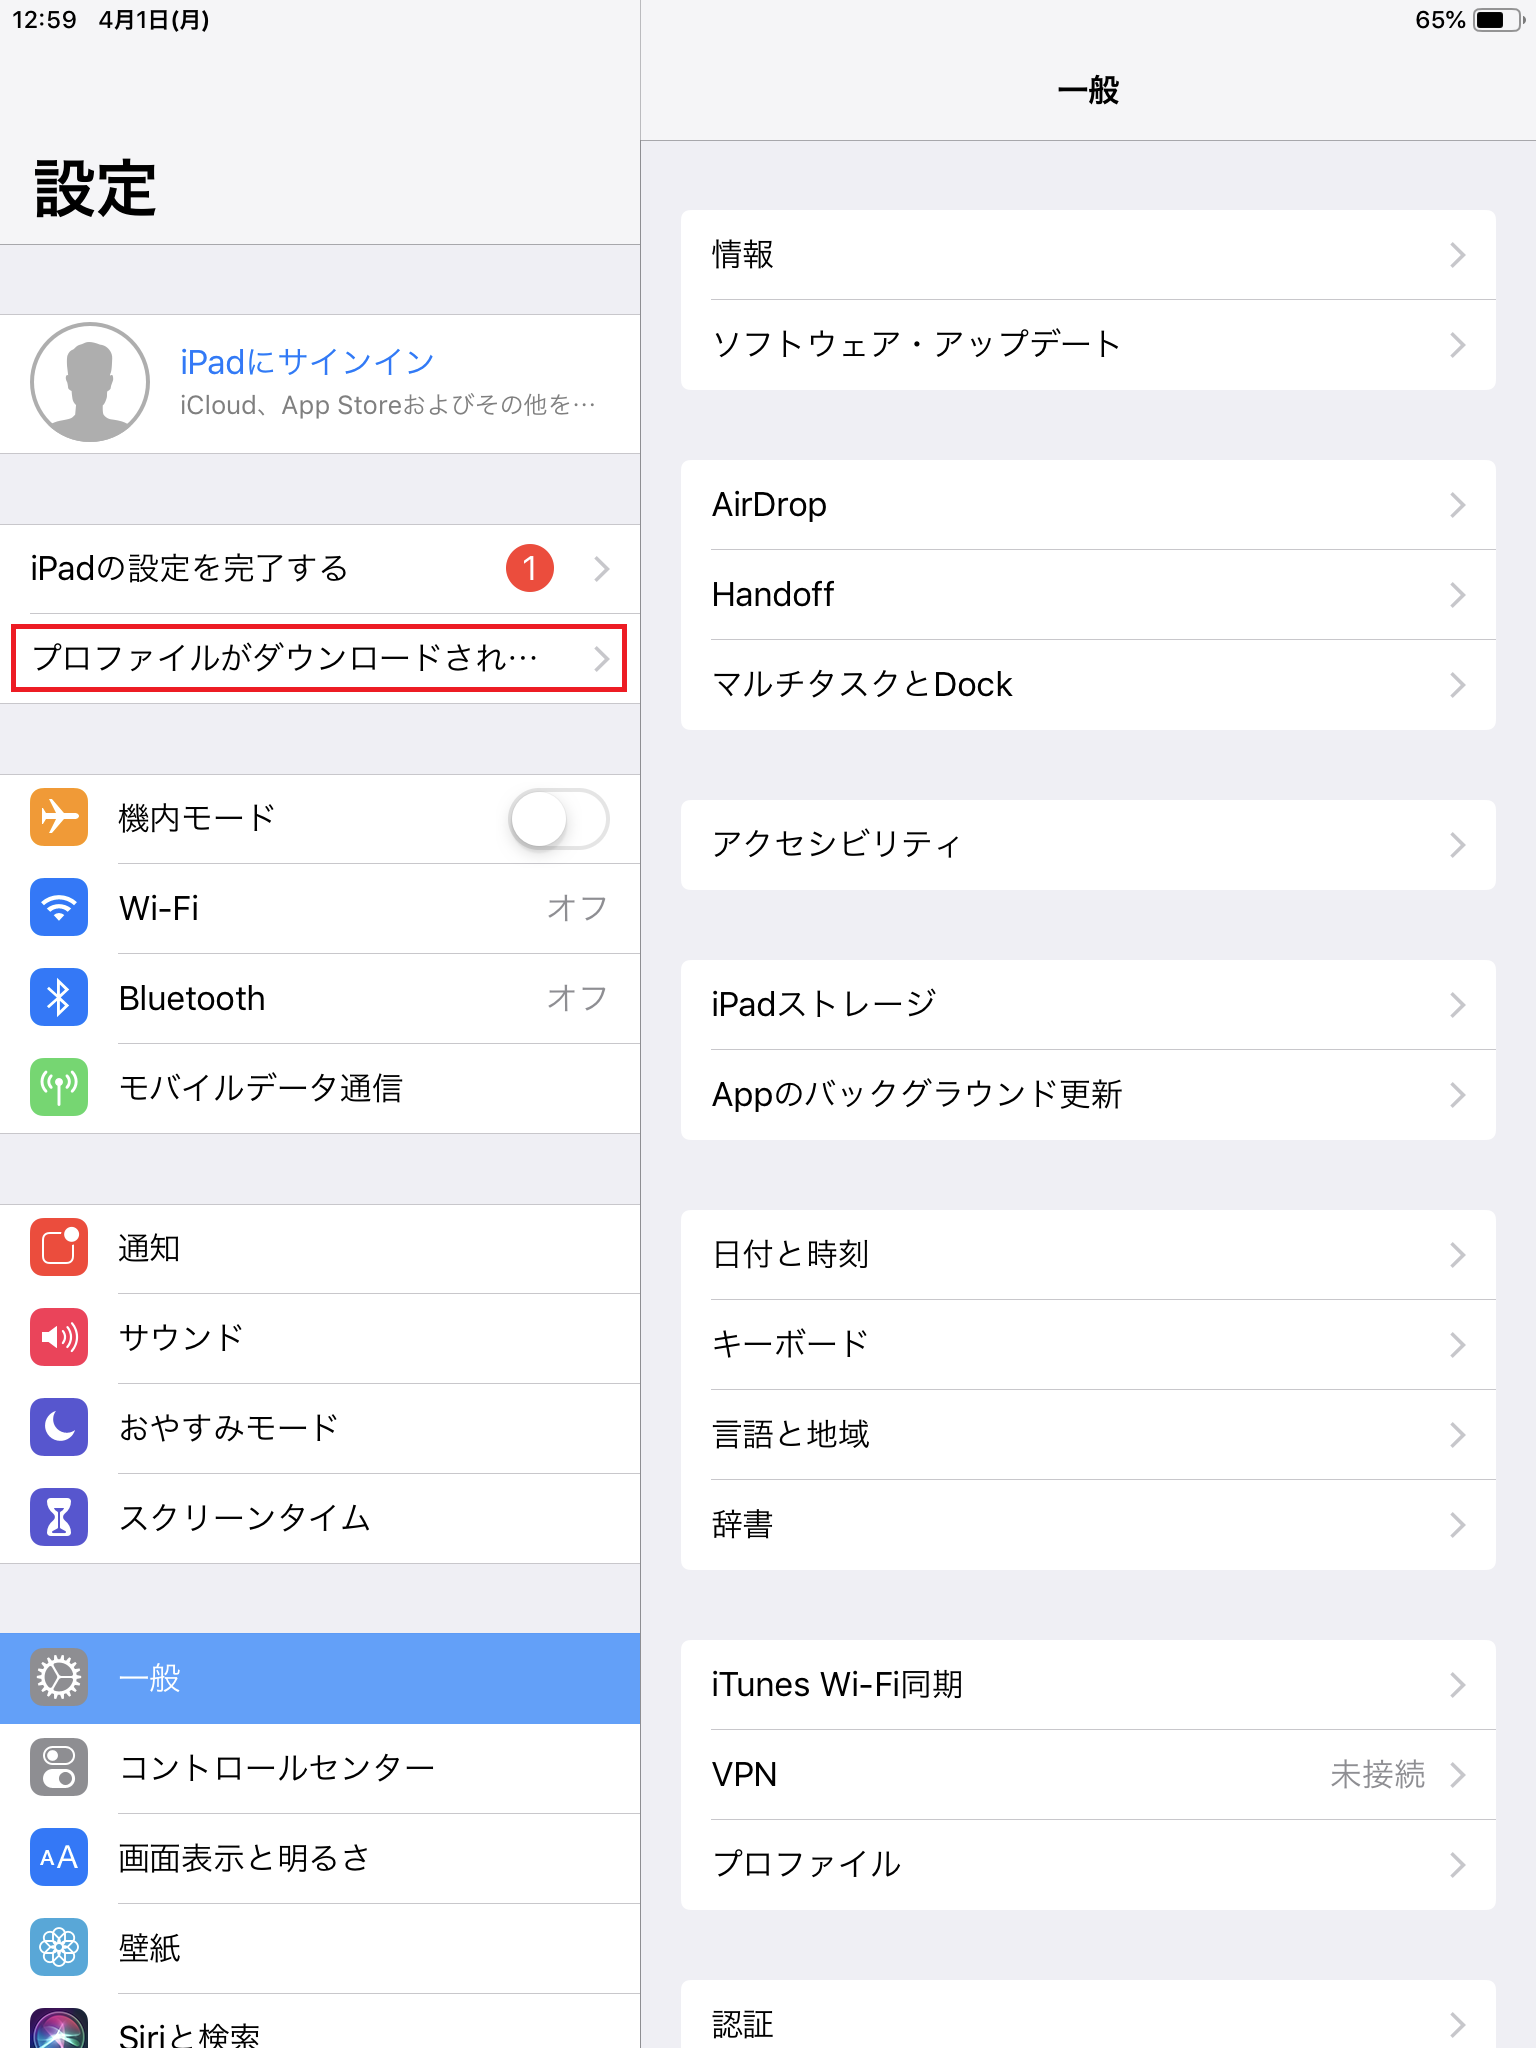Tap the red notification badge 1
This screenshot has width=1536, height=2048.
coord(530,568)
